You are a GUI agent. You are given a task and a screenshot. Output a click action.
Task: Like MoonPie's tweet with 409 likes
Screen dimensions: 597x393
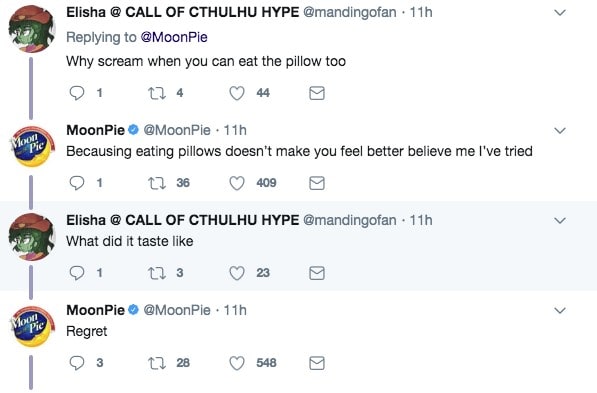(x=236, y=183)
